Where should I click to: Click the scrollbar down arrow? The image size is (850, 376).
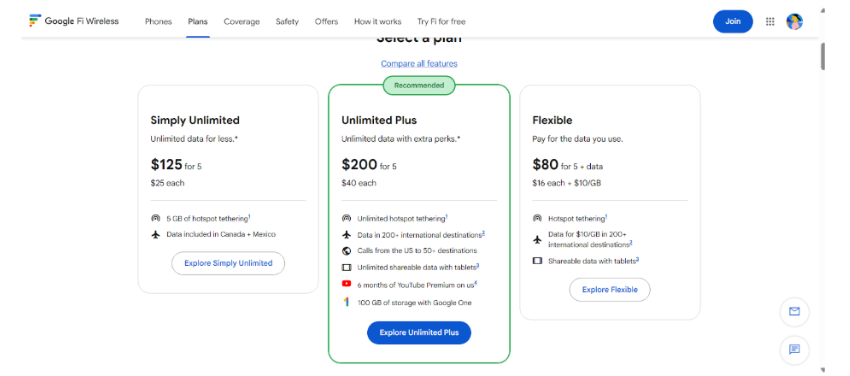(823, 370)
